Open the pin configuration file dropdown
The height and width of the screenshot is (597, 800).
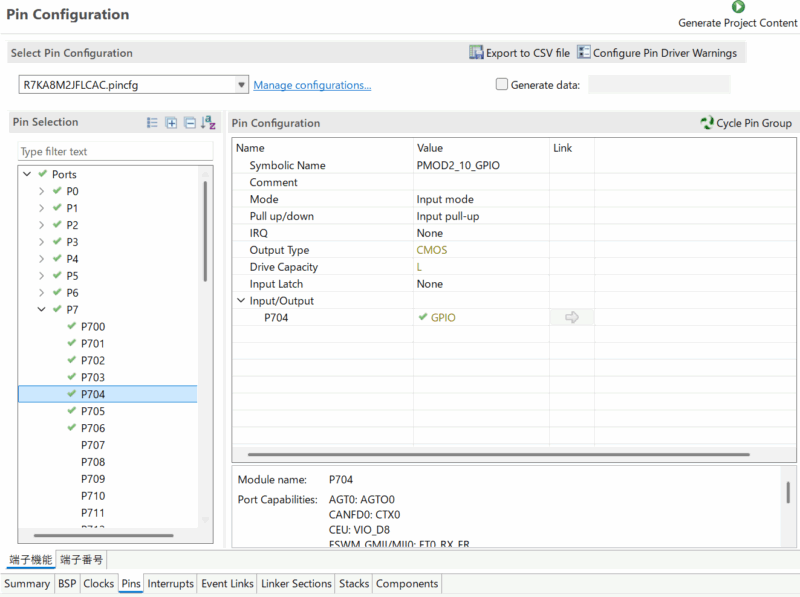coord(241,85)
